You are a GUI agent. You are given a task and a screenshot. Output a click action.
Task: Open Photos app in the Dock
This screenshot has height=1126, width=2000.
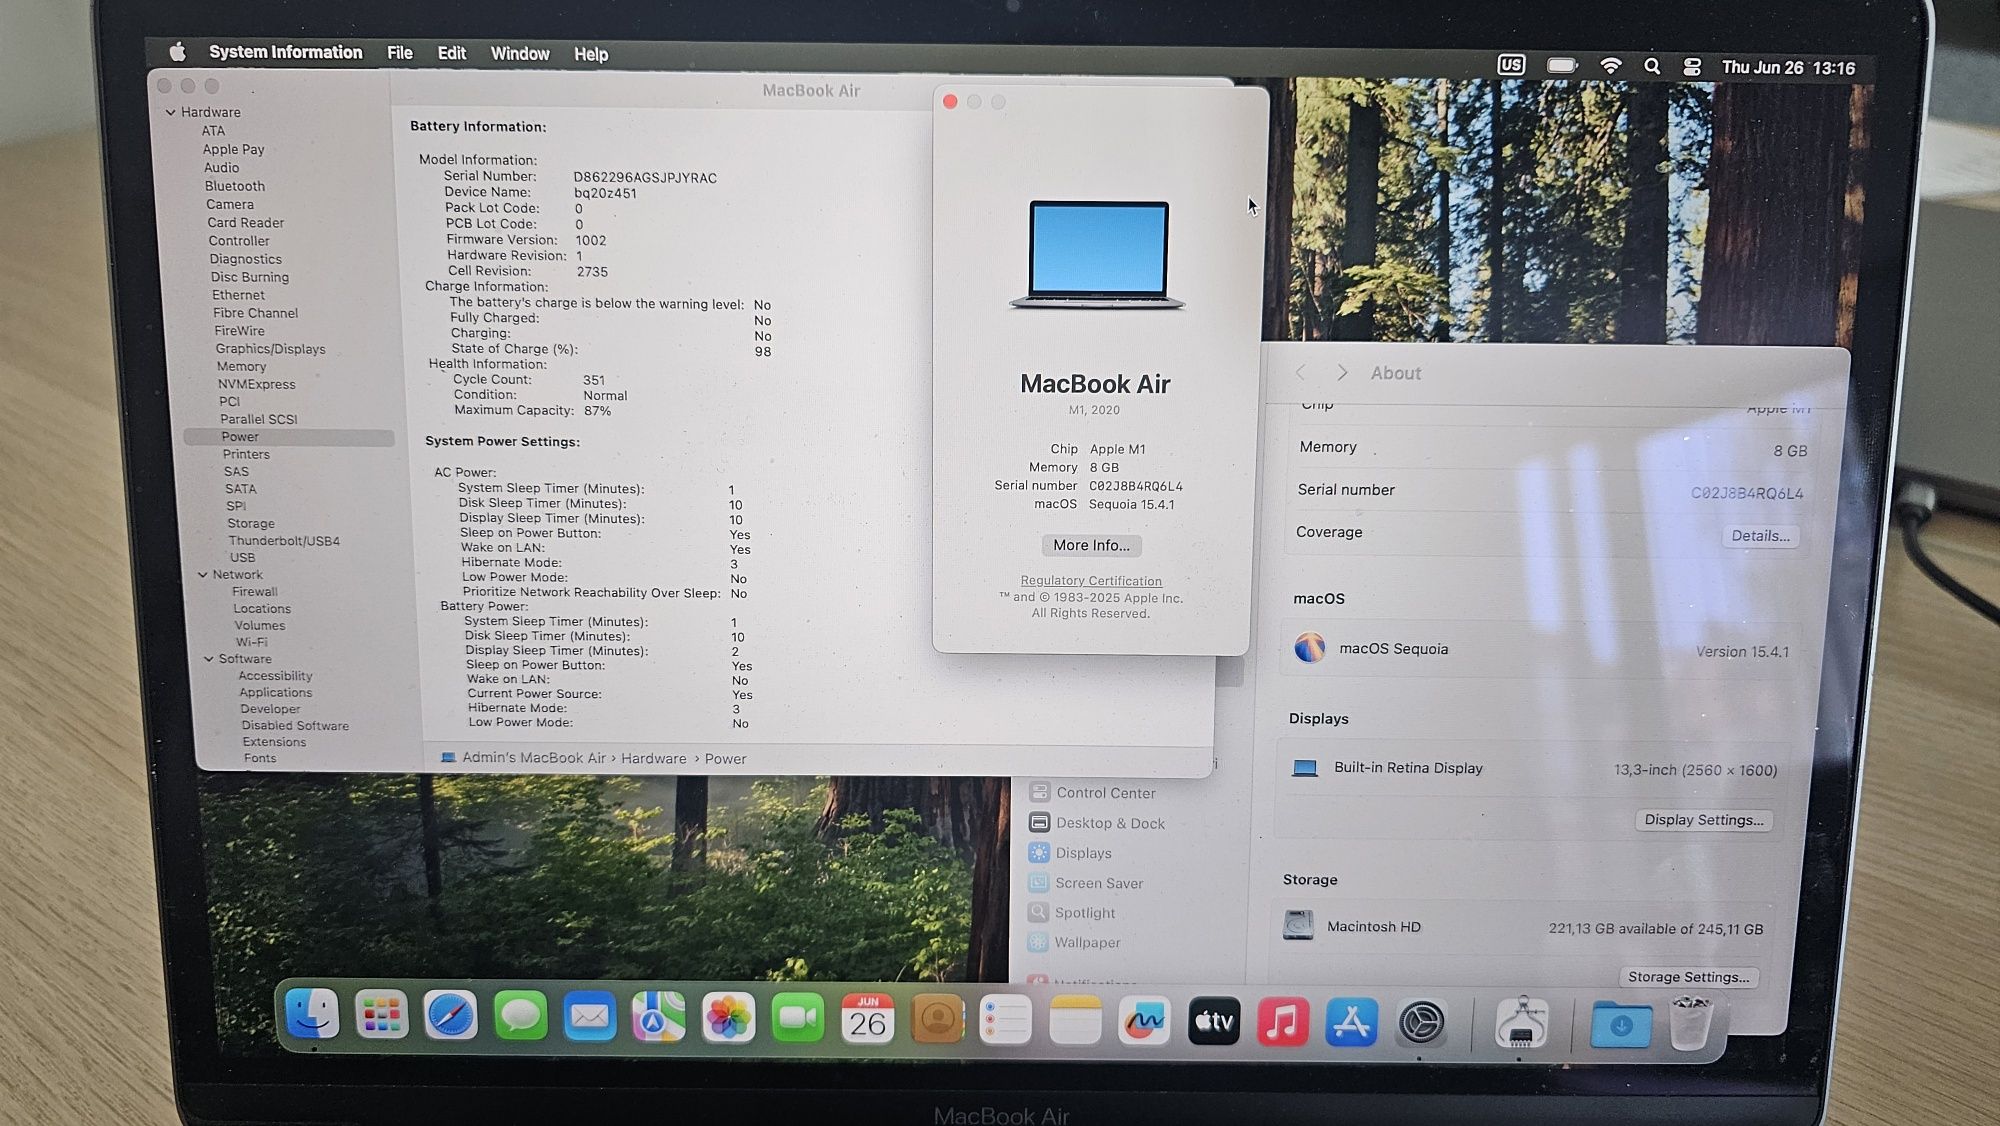(x=728, y=1020)
